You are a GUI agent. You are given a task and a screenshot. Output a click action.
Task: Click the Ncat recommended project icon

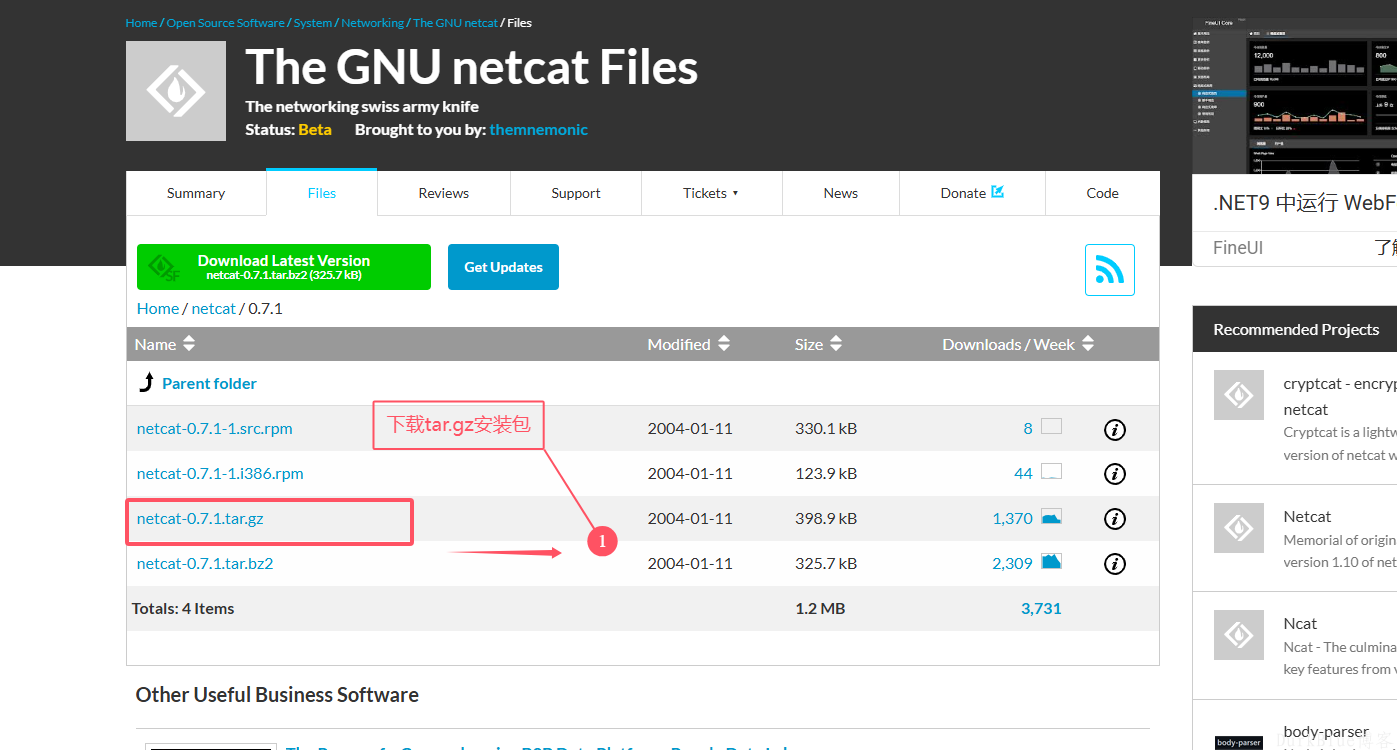tap(1239, 635)
